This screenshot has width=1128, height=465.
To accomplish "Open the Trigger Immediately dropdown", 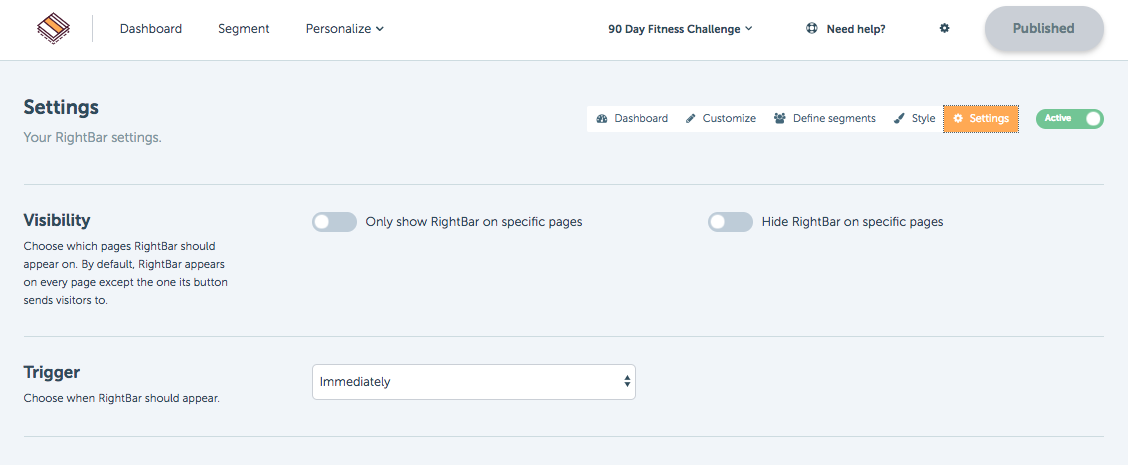I will coord(474,382).
